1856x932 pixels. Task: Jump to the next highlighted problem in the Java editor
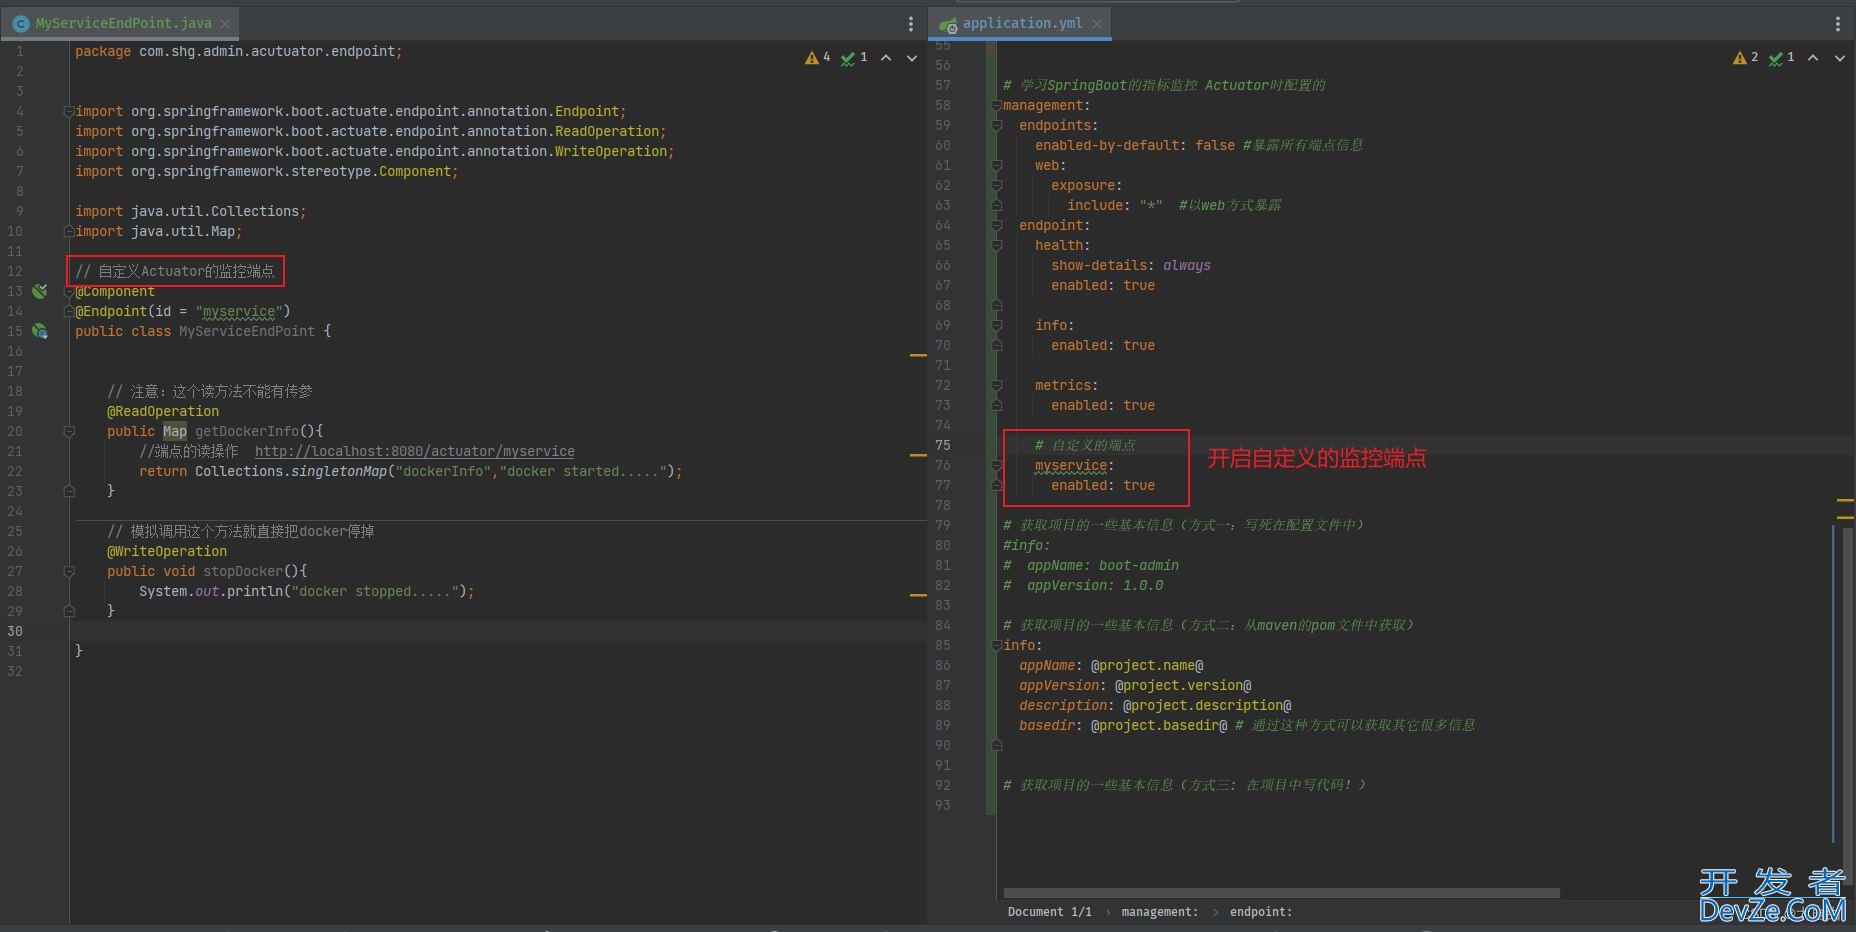912,58
